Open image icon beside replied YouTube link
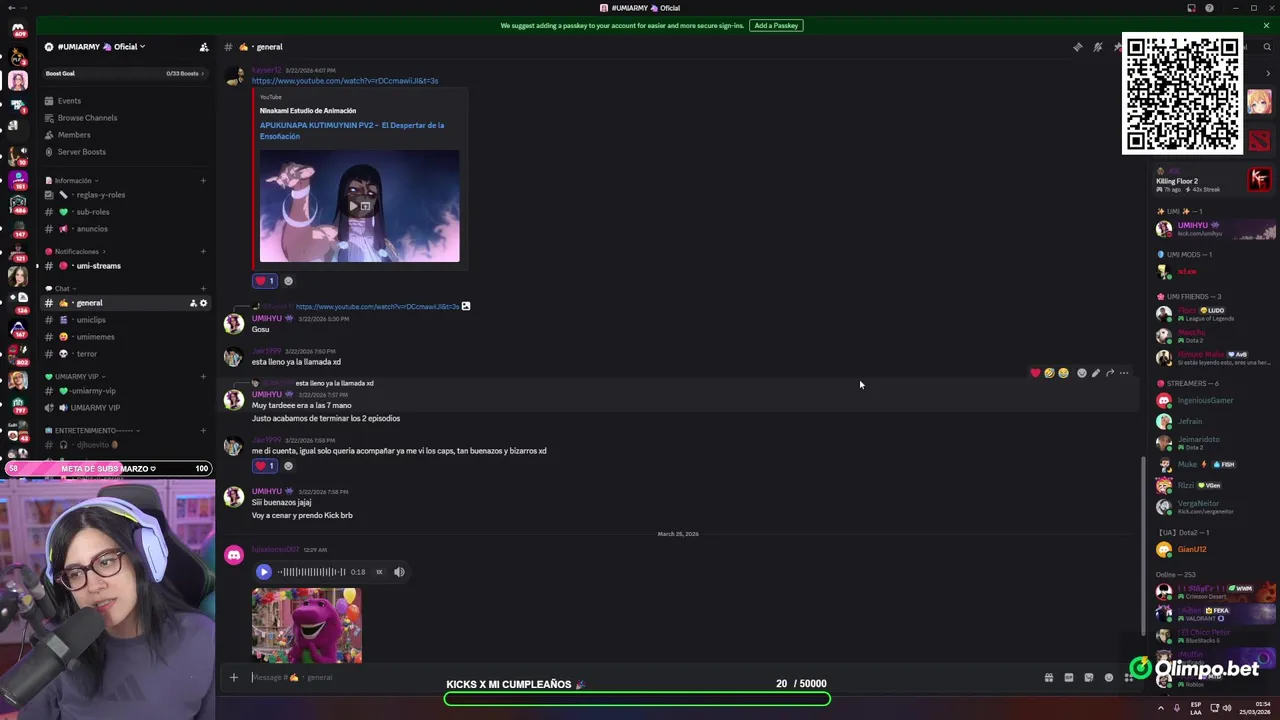The height and width of the screenshot is (720, 1280). click(x=466, y=306)
